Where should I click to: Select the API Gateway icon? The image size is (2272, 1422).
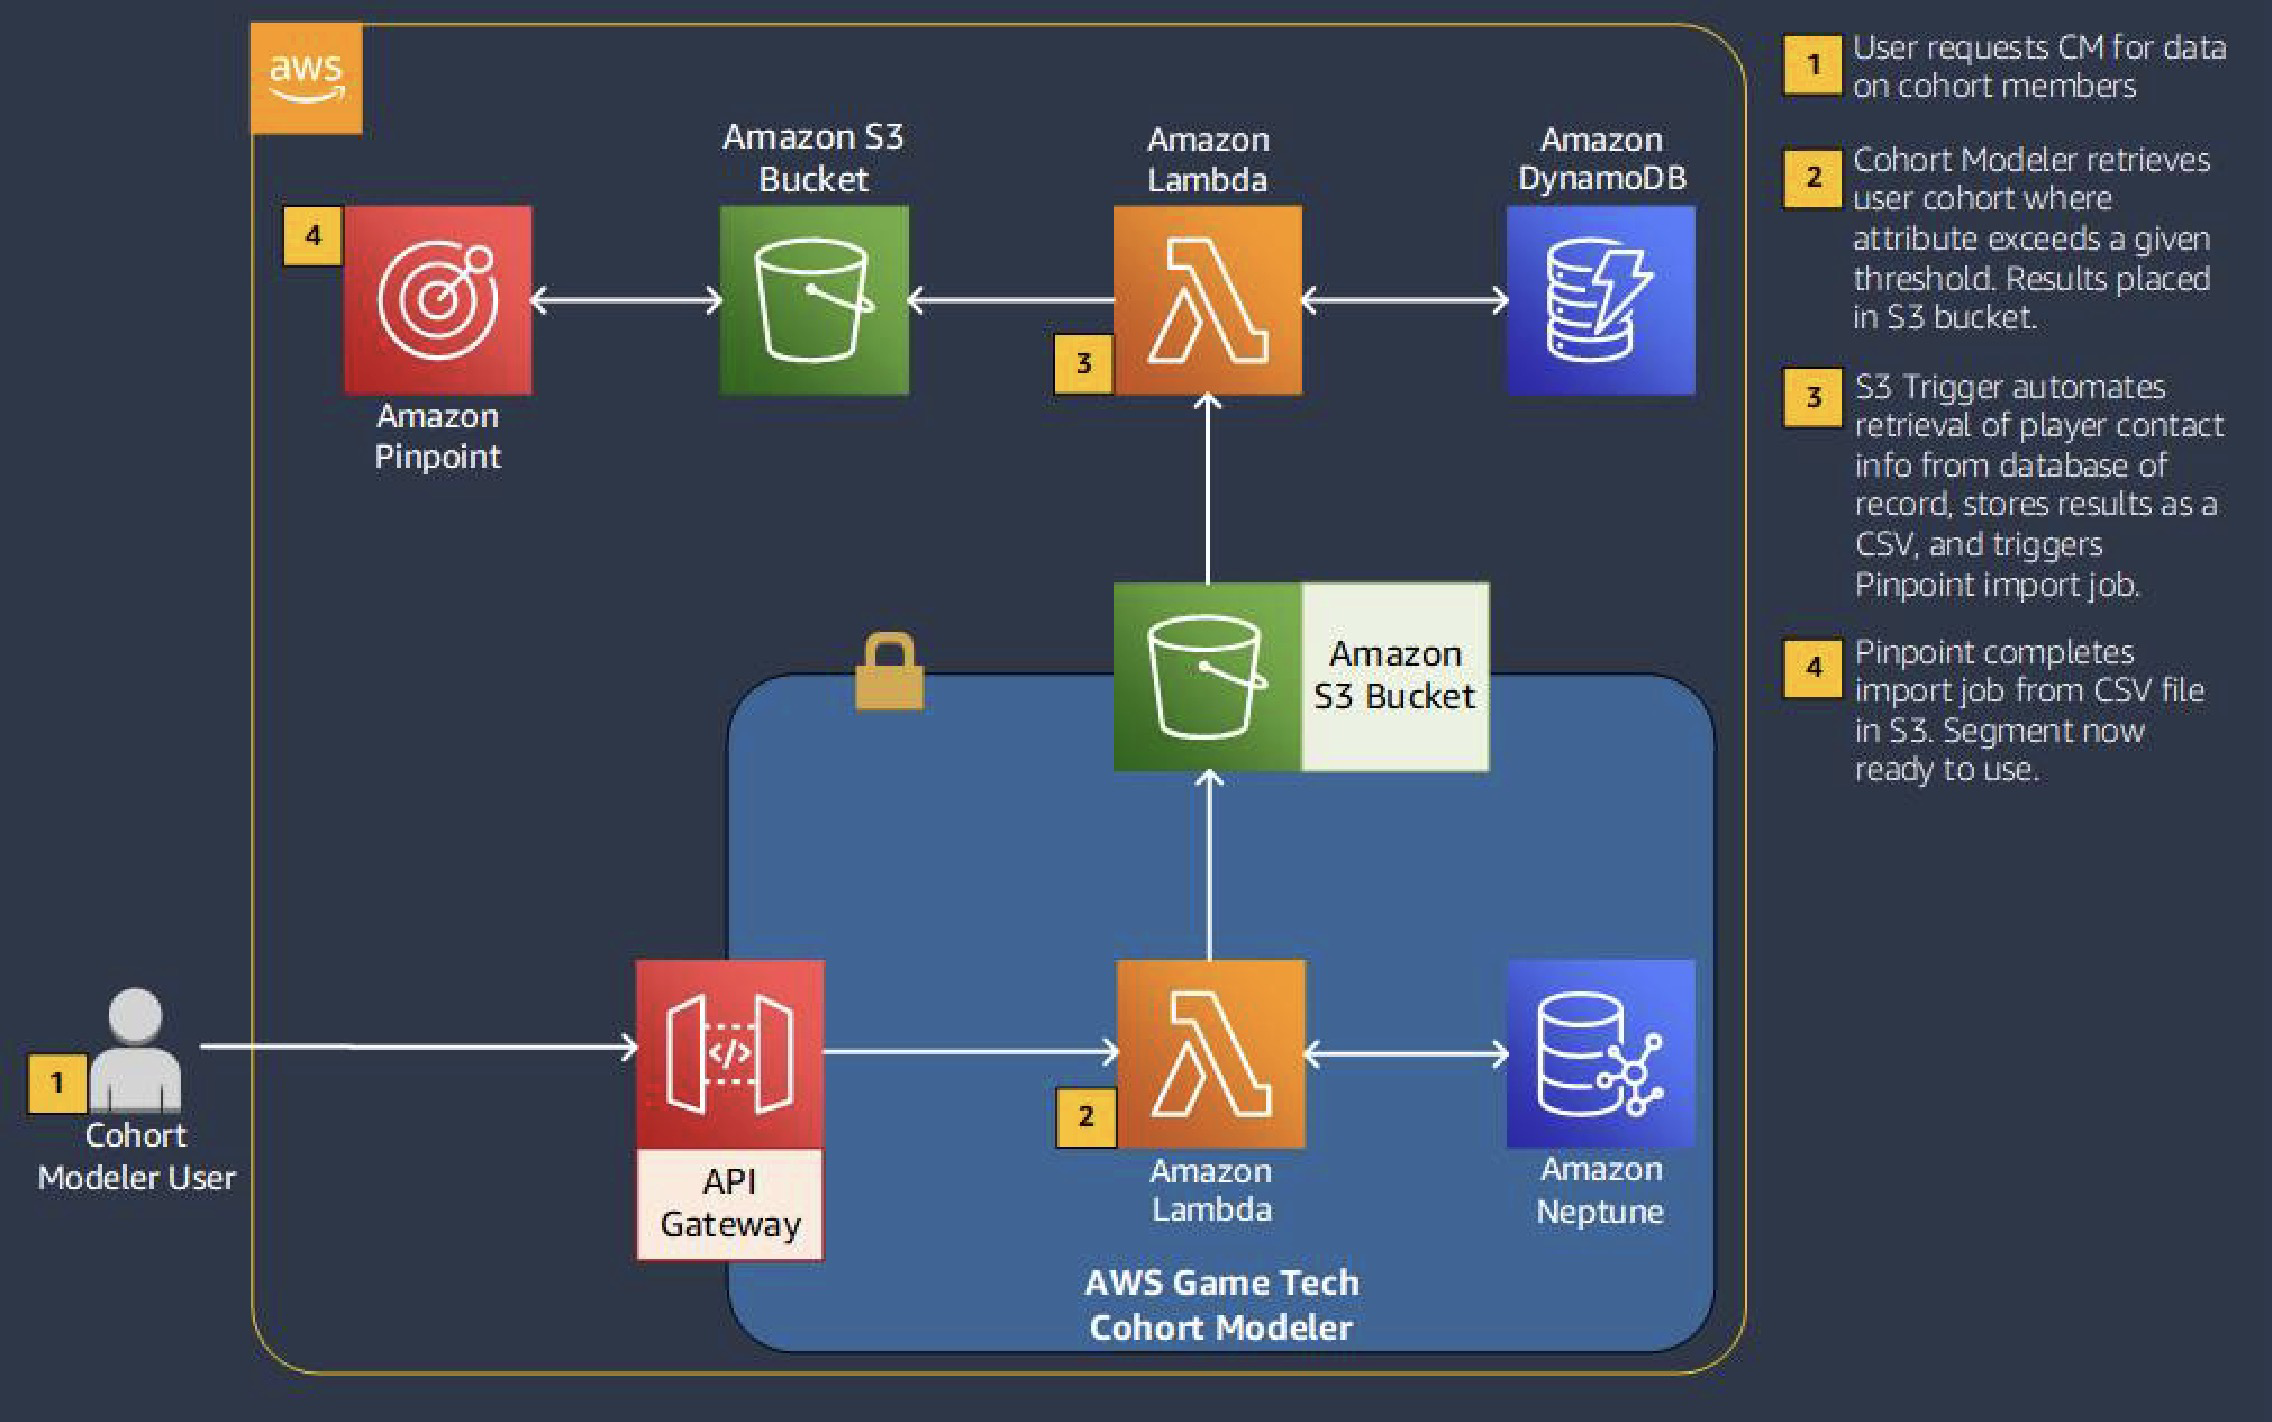[730, 1054]
